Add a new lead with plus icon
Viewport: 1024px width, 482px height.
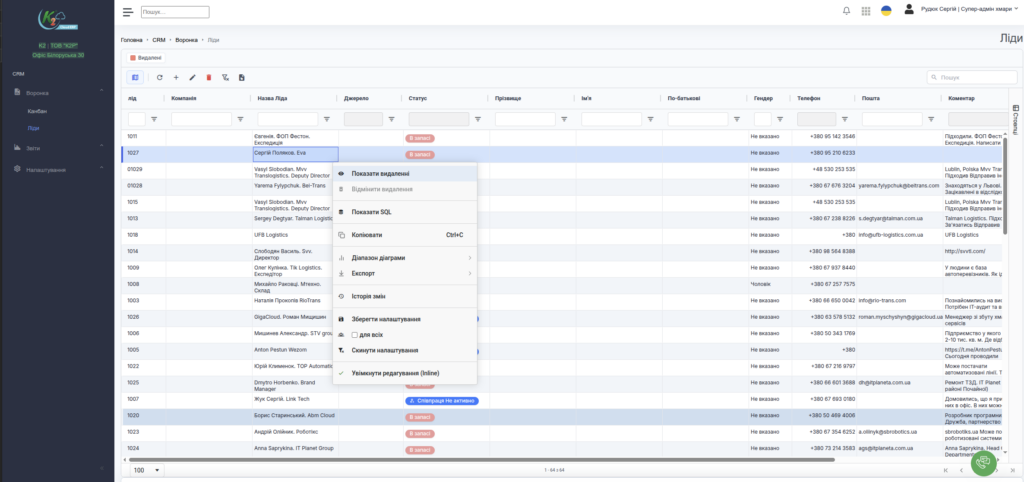[x=176, y=77]
